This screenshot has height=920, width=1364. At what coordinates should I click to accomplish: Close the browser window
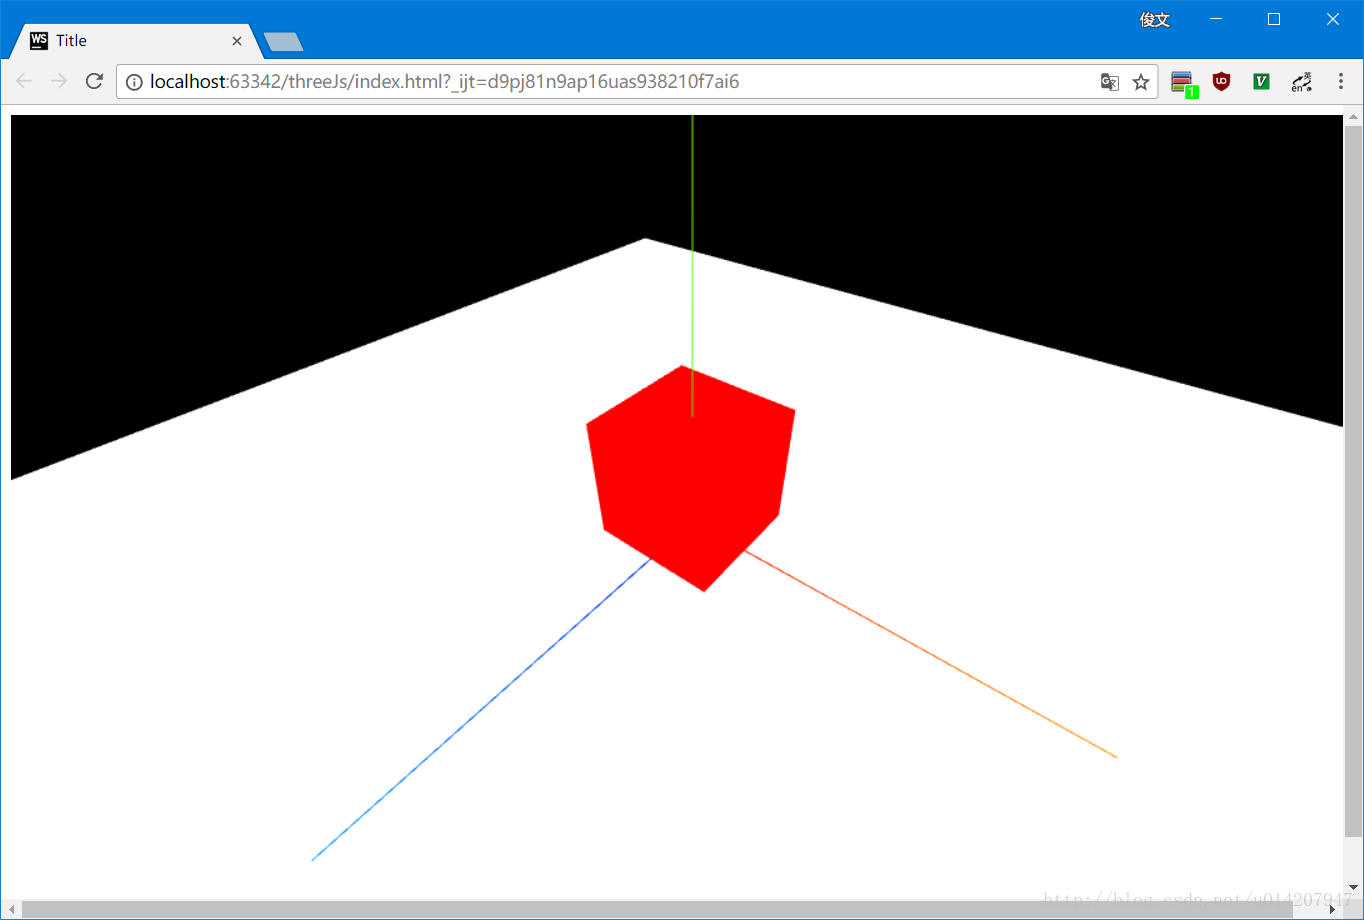1333,19
